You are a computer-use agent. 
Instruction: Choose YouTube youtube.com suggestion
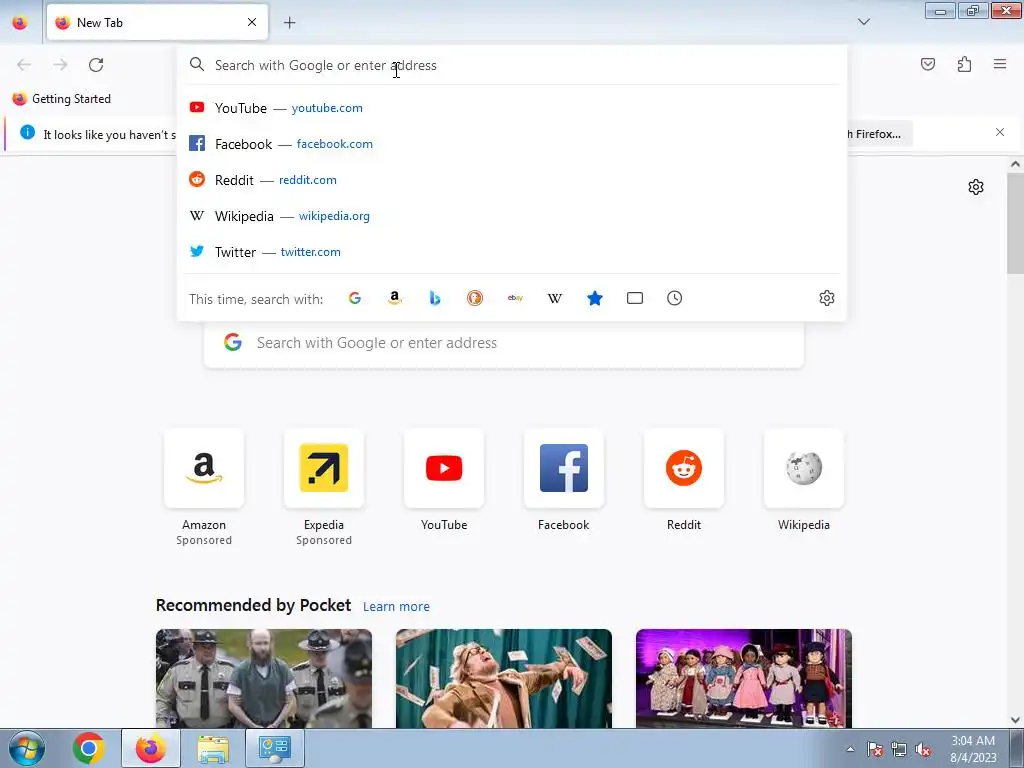512,108
